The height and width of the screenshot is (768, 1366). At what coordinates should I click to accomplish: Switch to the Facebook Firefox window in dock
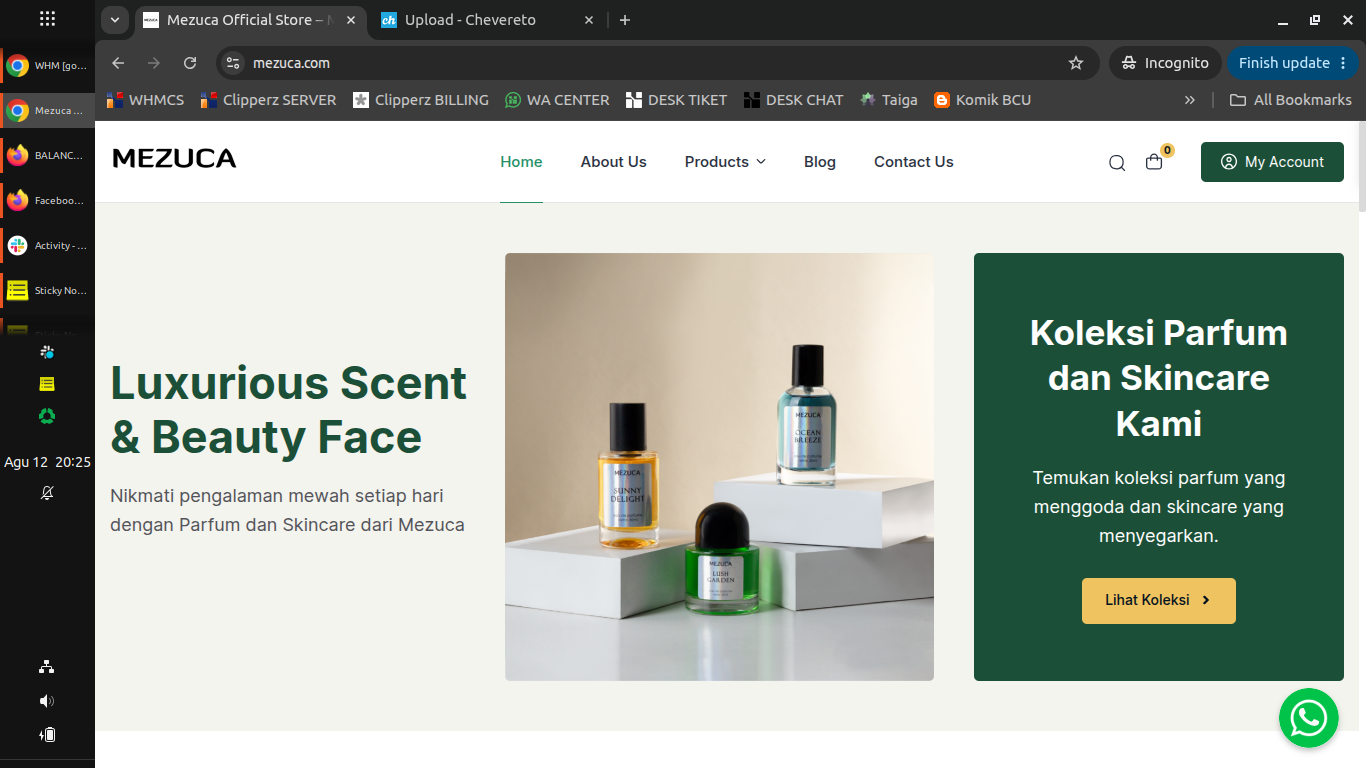(47, 201)
